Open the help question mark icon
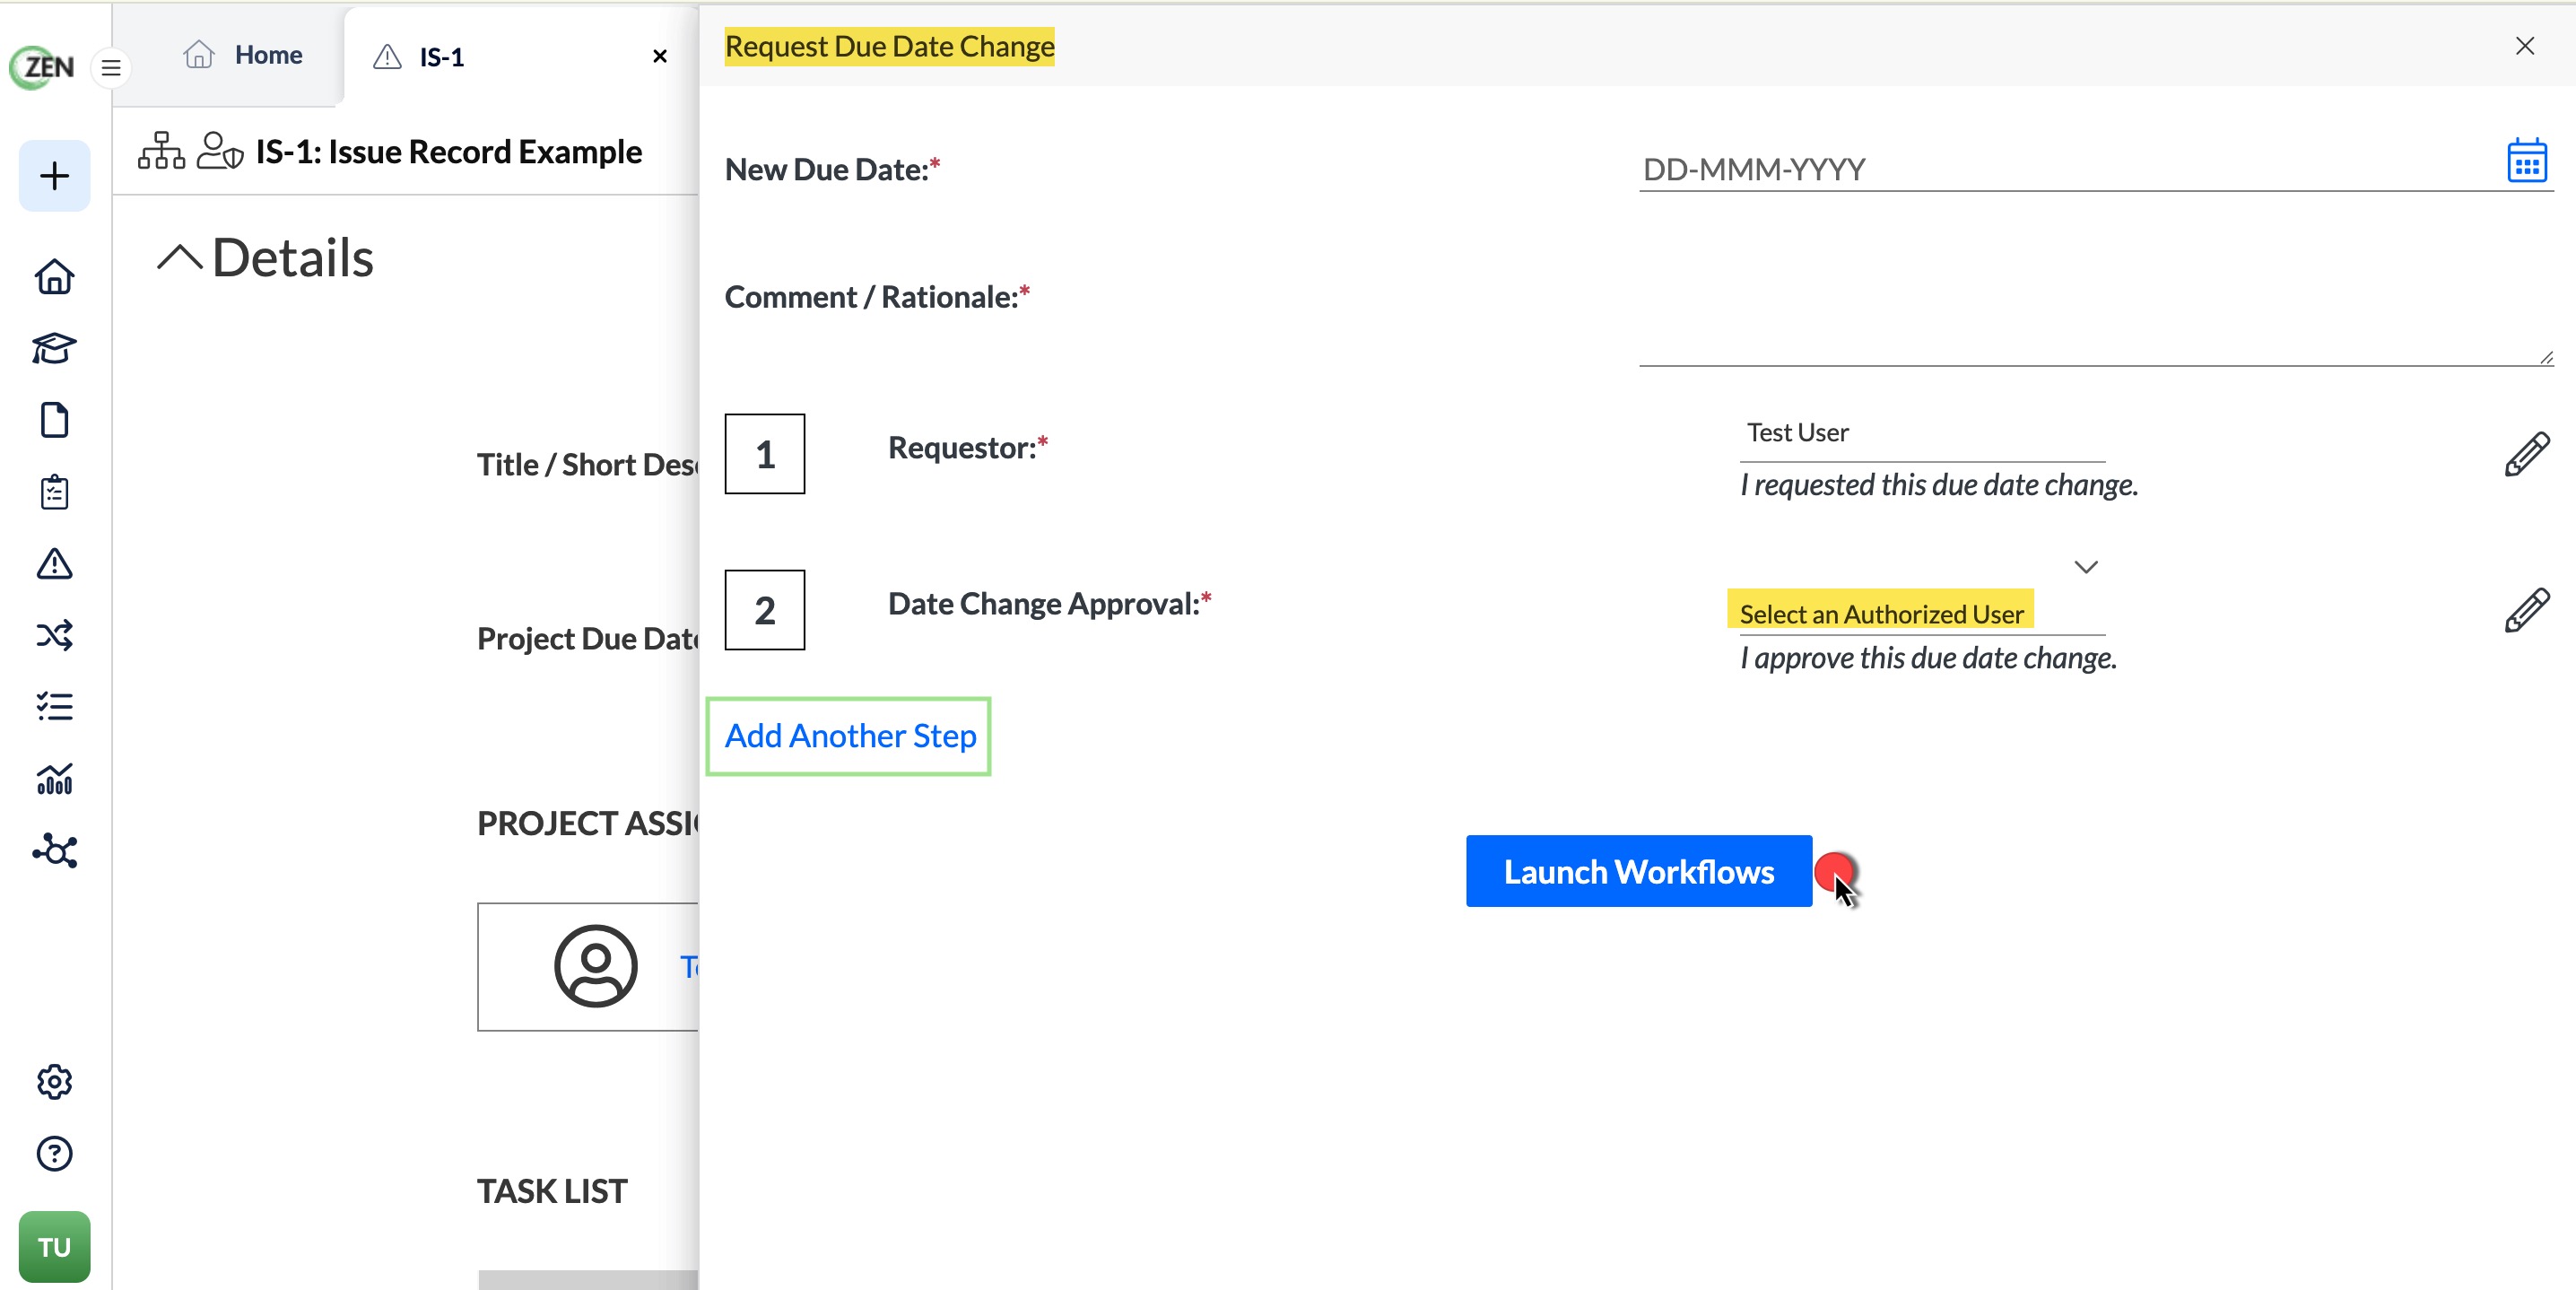Image resolution: width=2576 pixels, height=1290 pixels. 54,1153
